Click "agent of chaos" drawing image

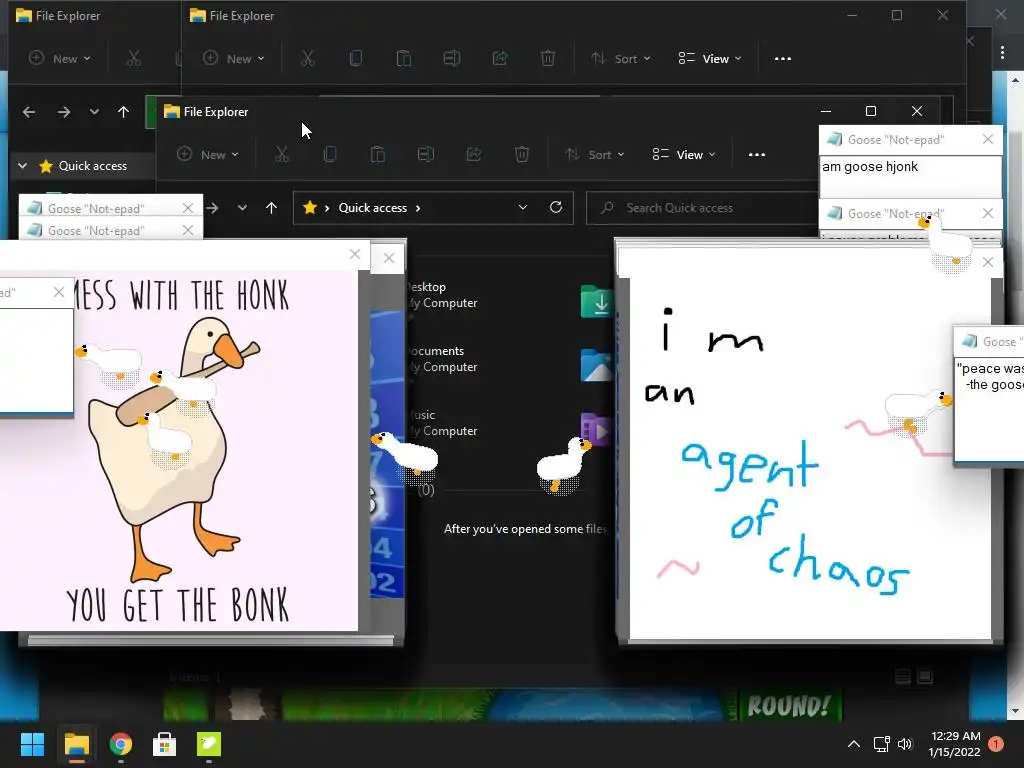810,458
